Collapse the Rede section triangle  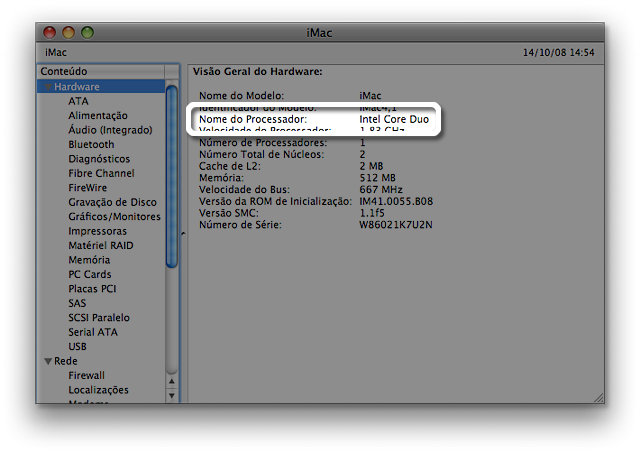[47, 361]
